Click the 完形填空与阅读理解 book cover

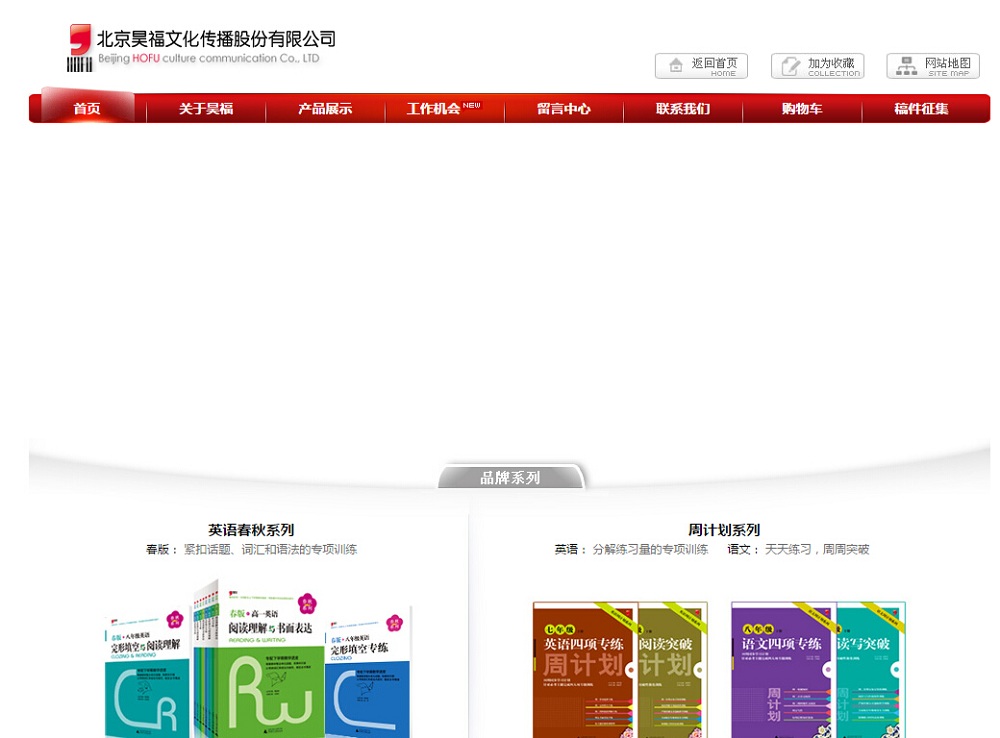[x=148, y=674]
